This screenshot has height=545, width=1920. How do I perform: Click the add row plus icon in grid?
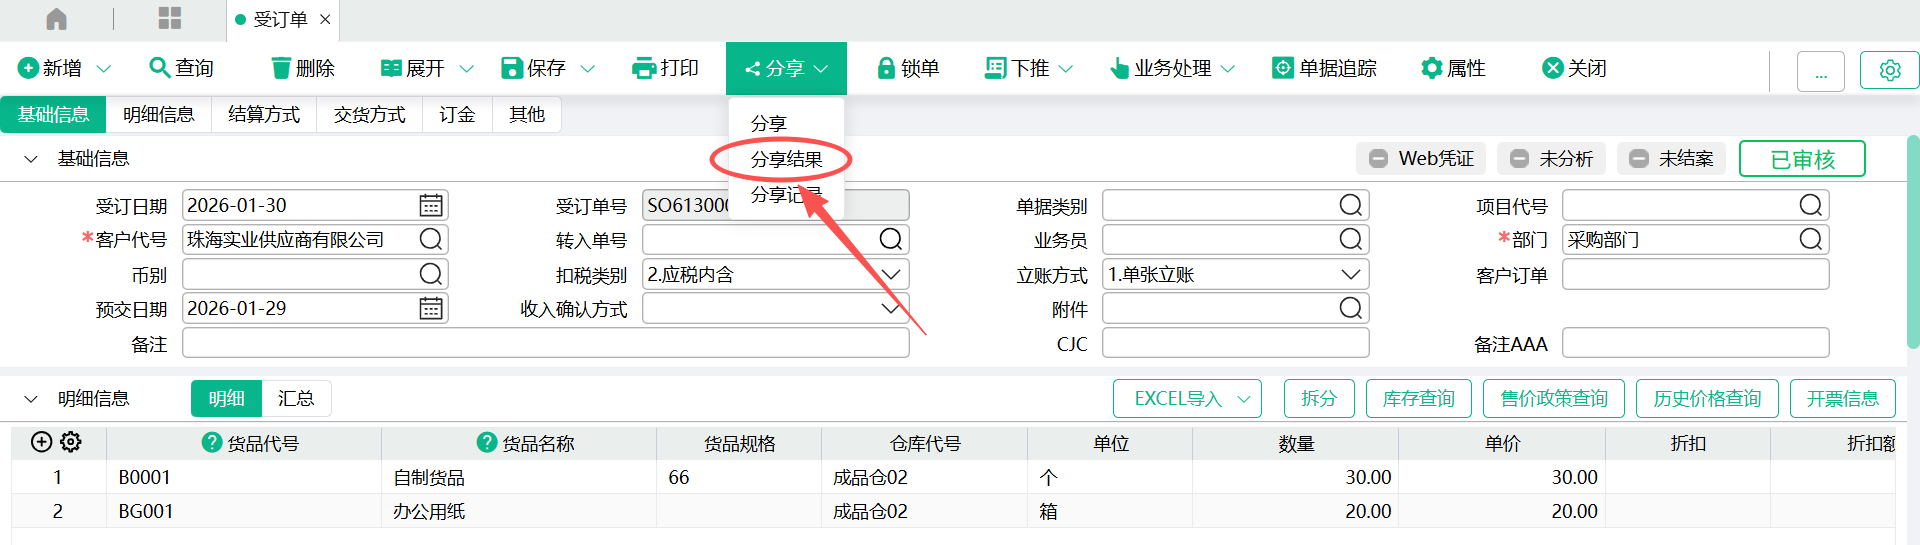coord(41,442)
